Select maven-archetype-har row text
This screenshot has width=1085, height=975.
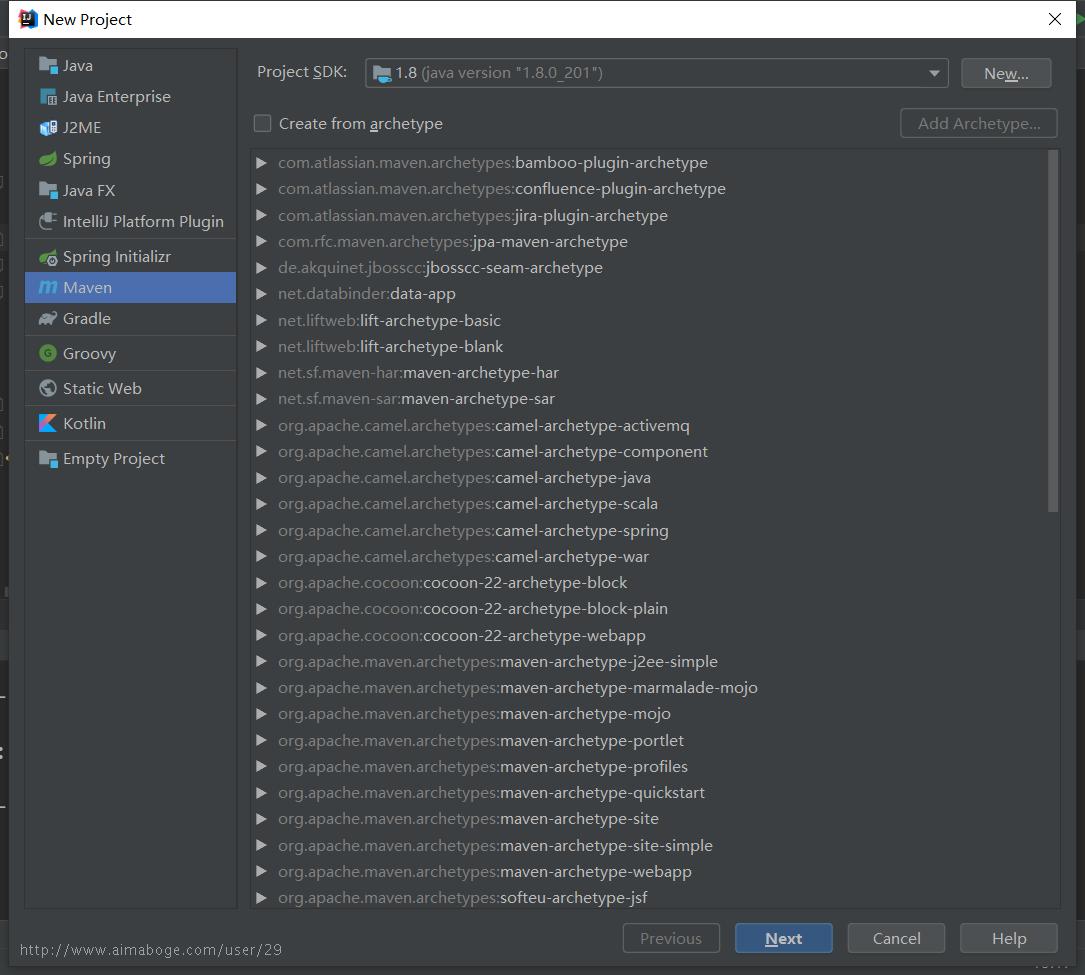pos(418,373)
